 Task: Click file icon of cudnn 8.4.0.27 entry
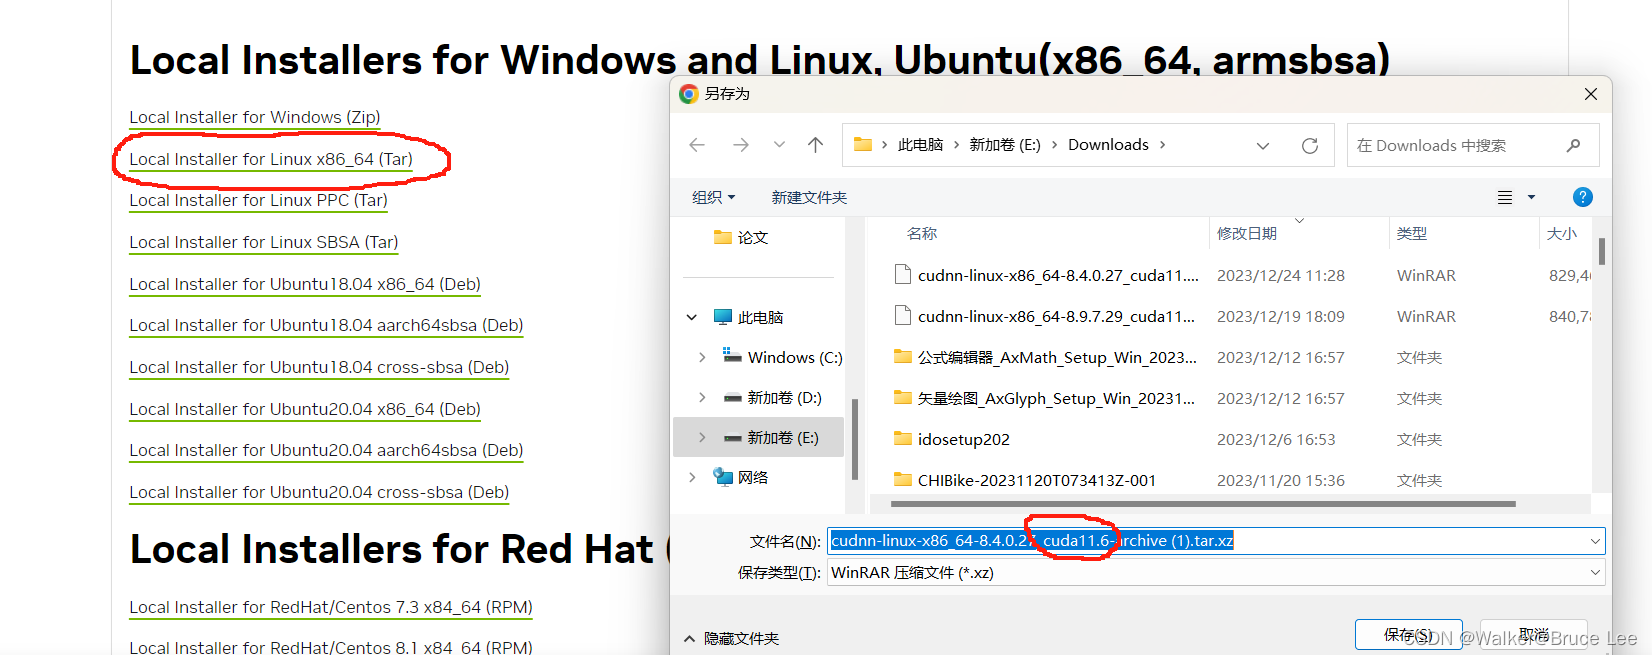(902, 274)
